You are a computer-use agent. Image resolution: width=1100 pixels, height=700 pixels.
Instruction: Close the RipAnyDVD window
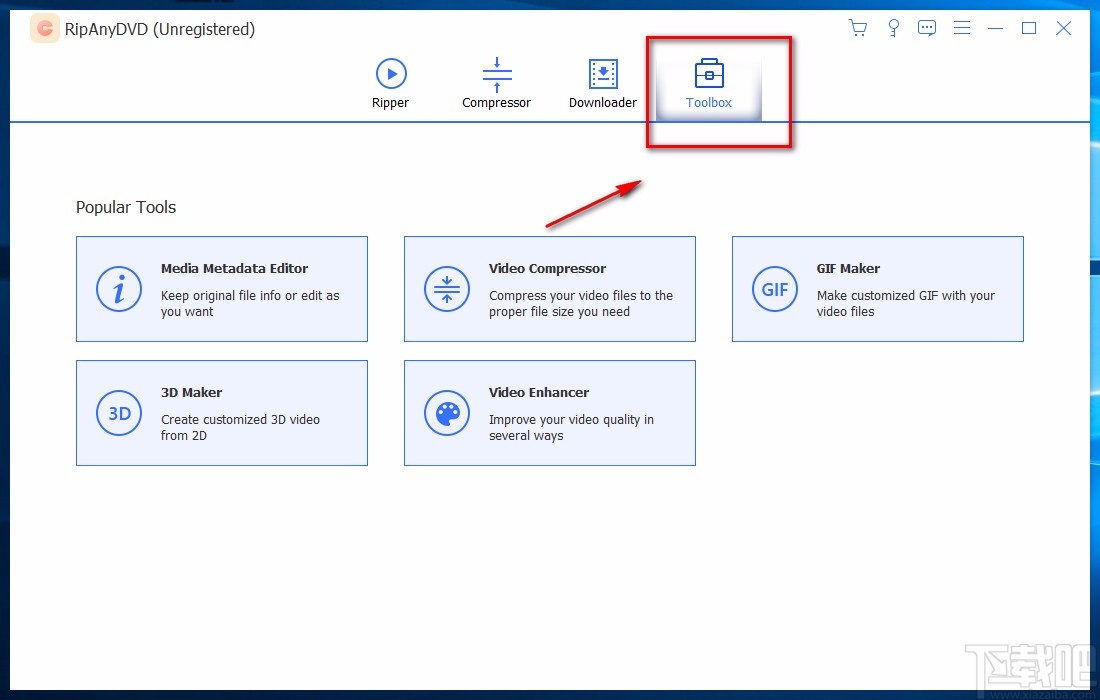1064,28
